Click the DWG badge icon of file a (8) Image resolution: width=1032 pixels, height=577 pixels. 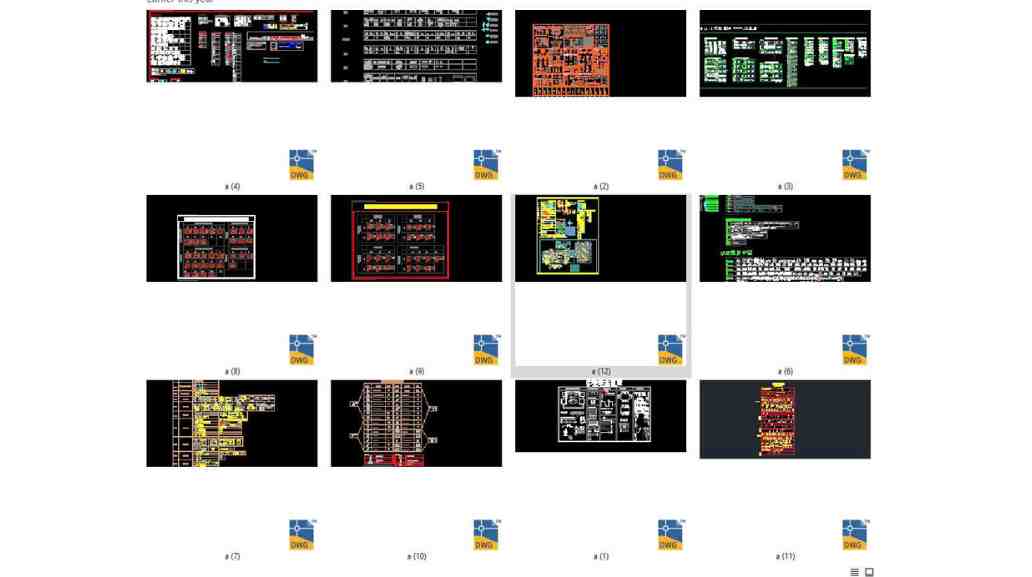(301, 350)
